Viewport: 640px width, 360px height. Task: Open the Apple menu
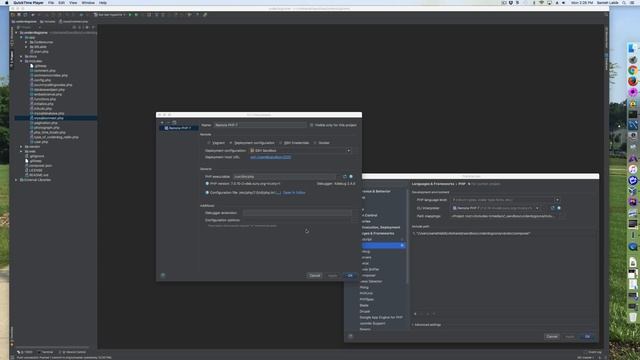coord(7,2)
